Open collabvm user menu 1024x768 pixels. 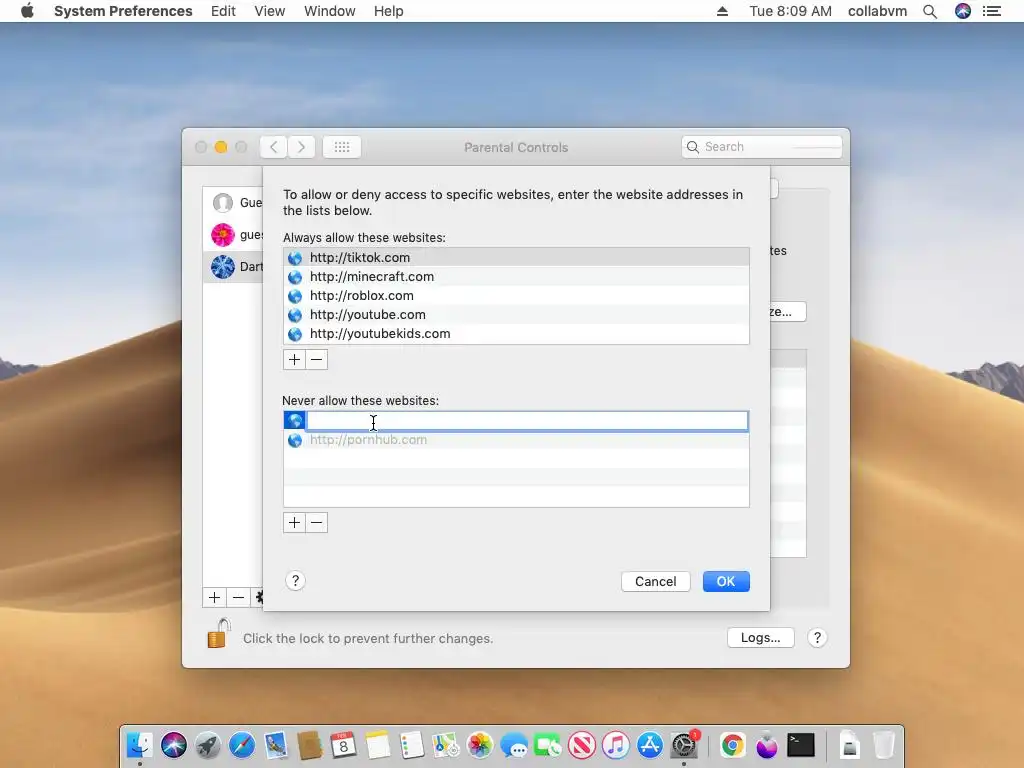[877, 11]
